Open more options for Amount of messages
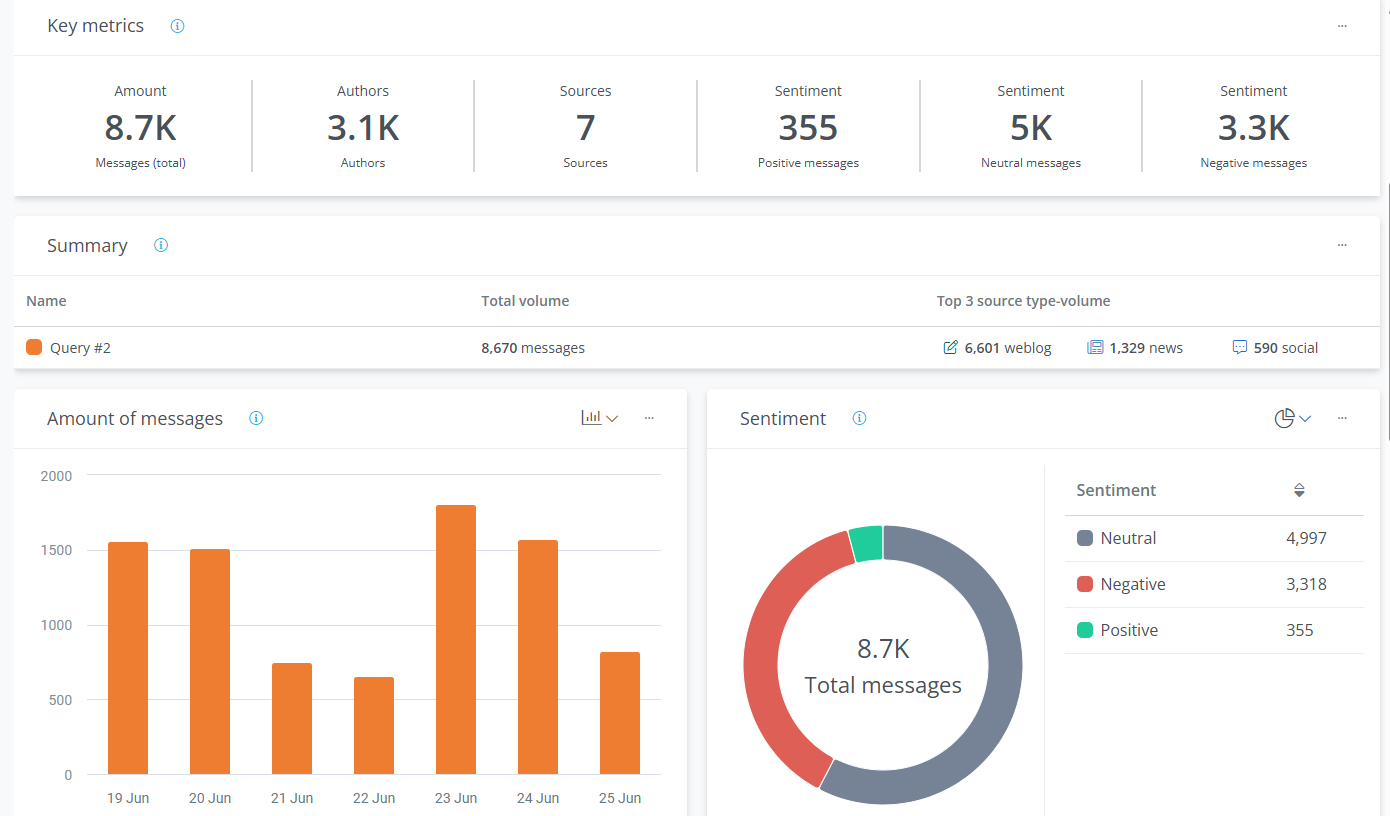Viewport: 1390px width, 816px height. click(x=649, y=418)
